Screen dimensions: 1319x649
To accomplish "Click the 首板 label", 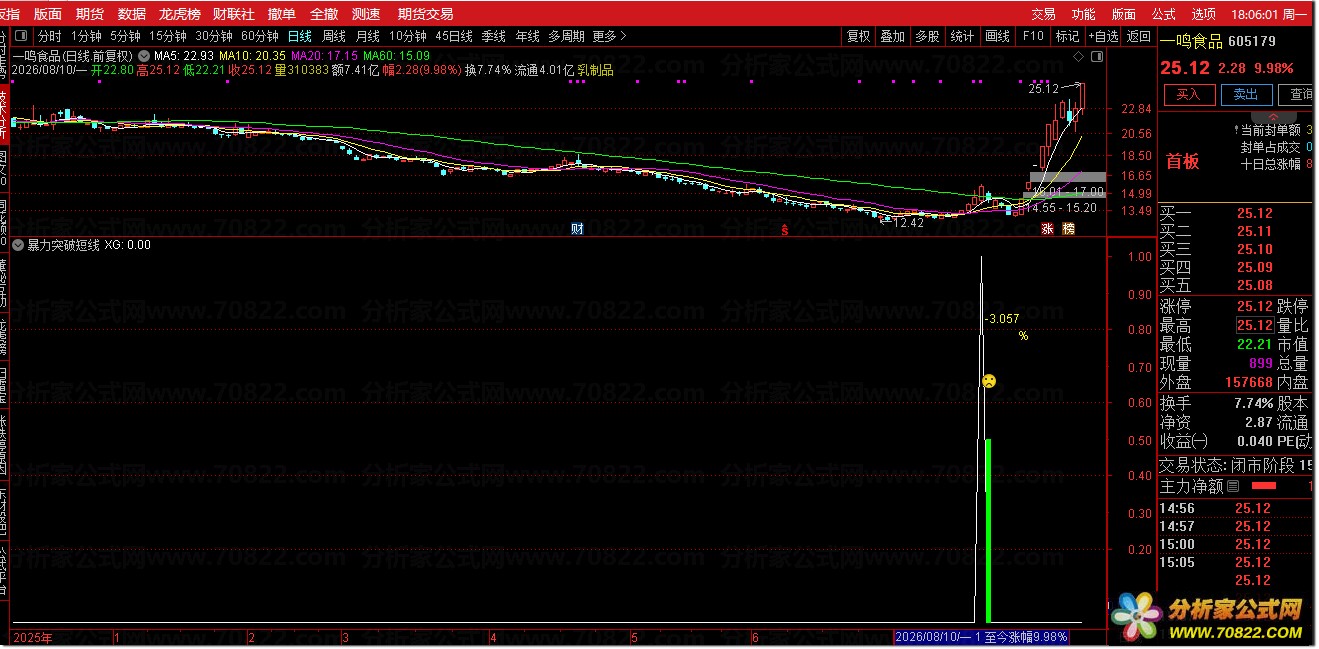I will point(1183,161).
